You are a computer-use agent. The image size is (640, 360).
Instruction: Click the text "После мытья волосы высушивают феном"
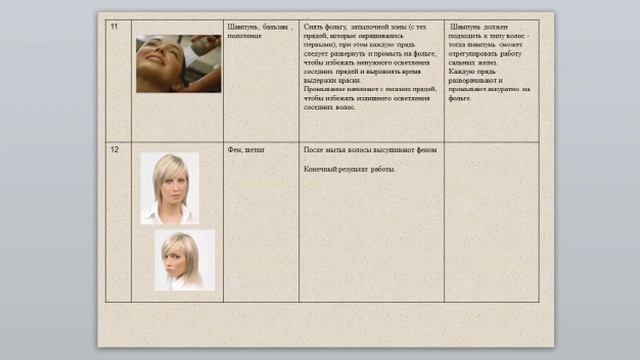coord(370,150)
